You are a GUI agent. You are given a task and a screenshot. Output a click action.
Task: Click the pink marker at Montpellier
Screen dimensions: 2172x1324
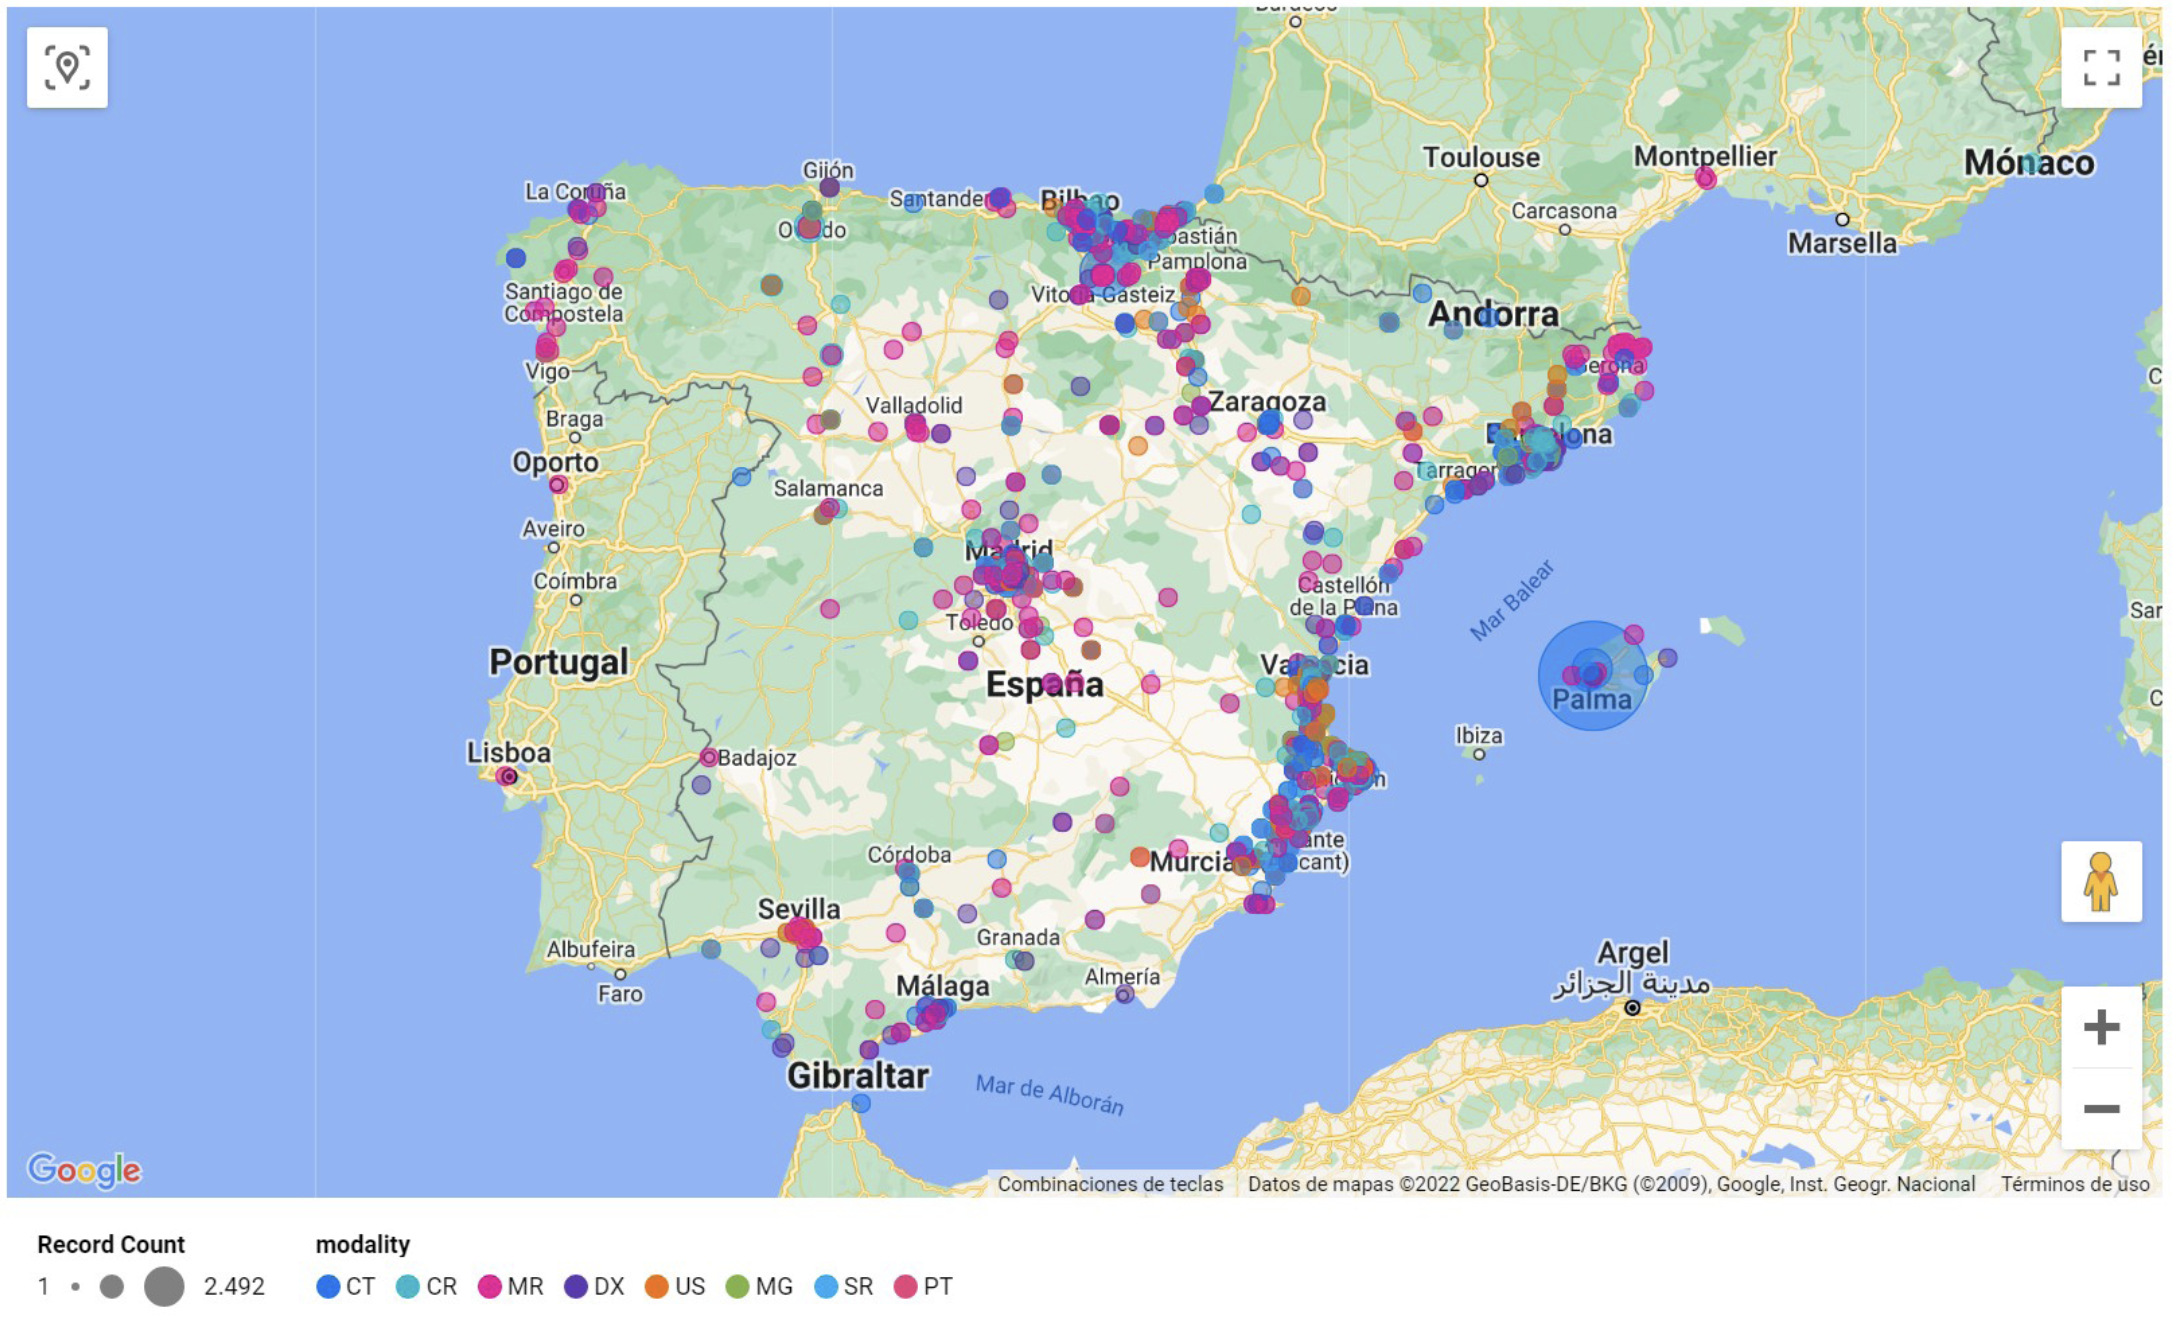(x=1705, y=179)
